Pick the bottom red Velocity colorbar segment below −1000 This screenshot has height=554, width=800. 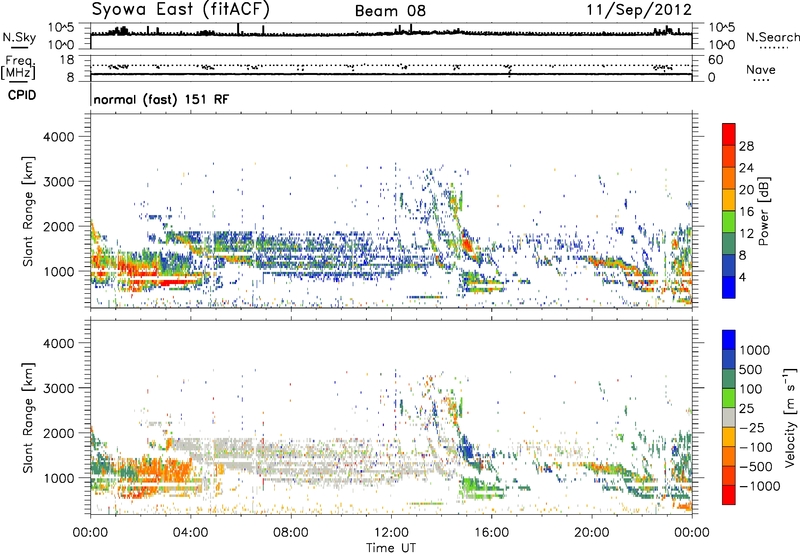[729, 495]
